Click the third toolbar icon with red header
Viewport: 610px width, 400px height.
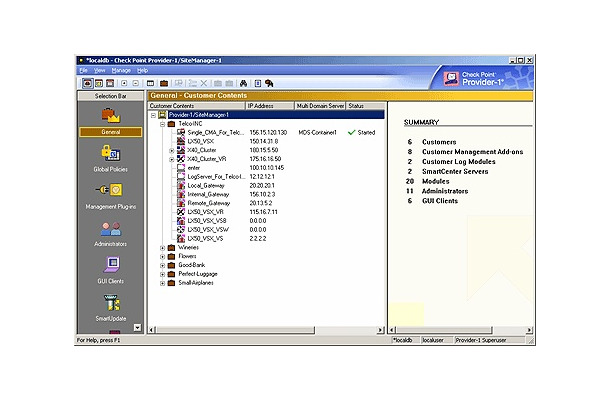pos(110,83)
